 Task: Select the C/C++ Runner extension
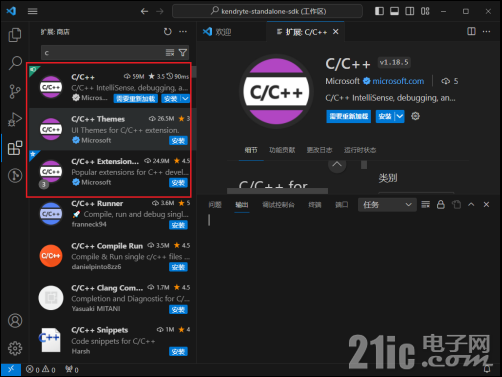pos(113,214)
